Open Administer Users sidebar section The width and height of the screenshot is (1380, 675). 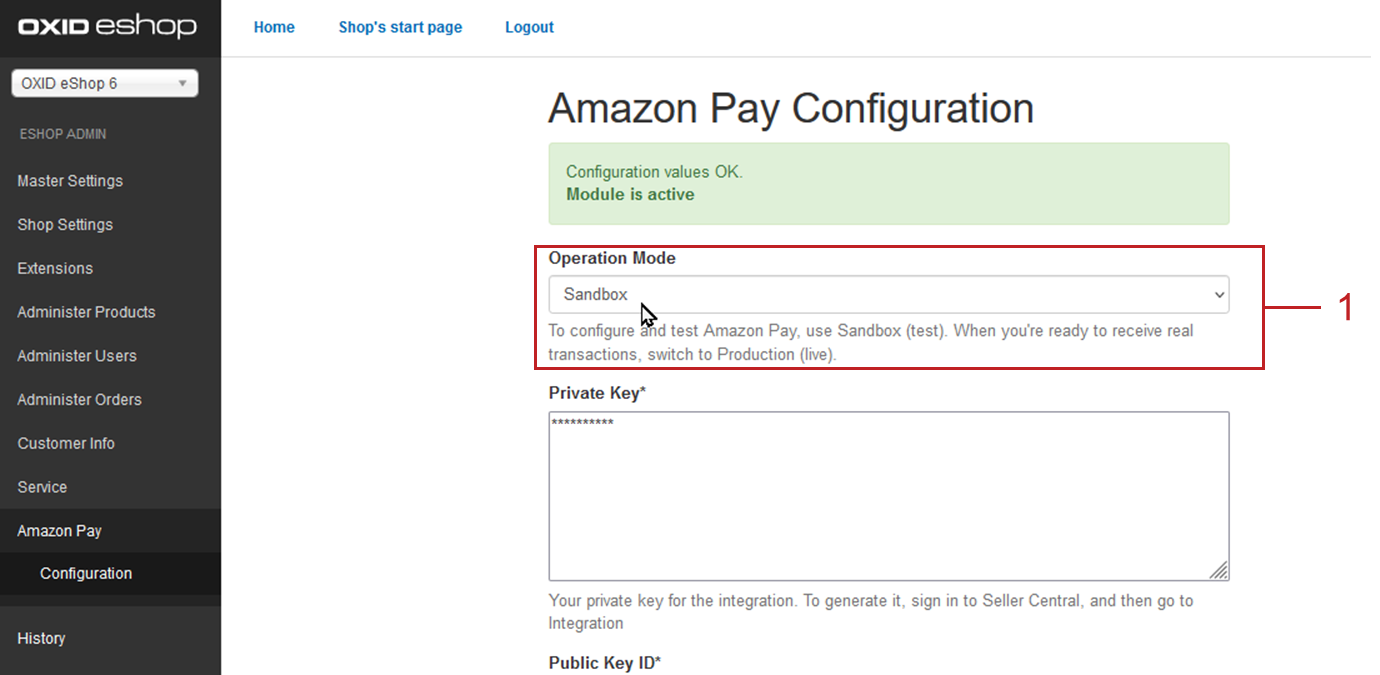click(77, 356)
